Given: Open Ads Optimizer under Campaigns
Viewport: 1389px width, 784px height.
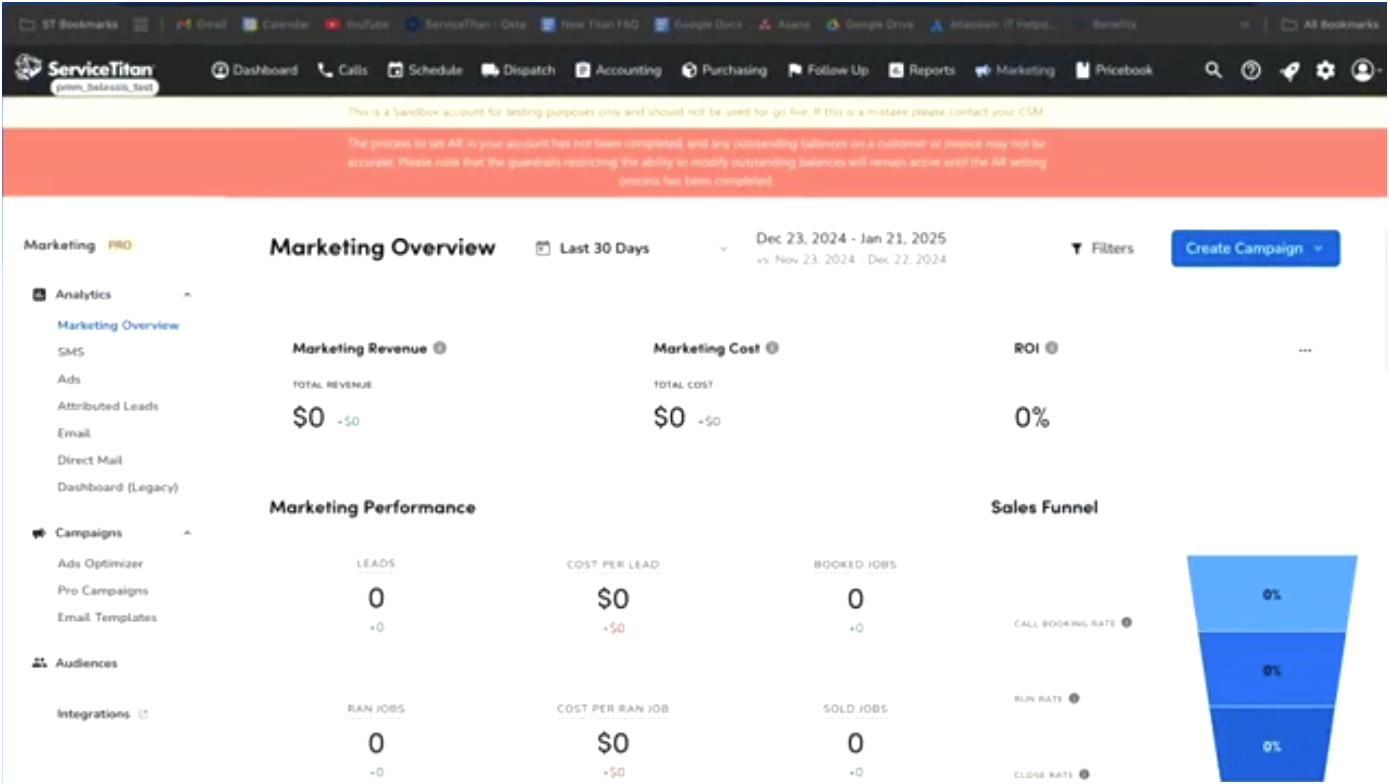Looking at the screenshot, I should coord(100,563).
